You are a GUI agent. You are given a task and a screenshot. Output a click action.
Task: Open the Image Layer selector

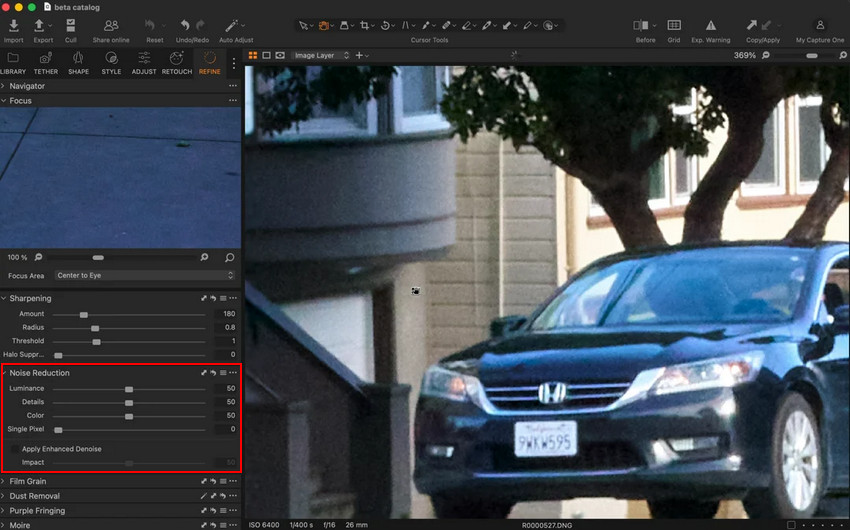321,55
